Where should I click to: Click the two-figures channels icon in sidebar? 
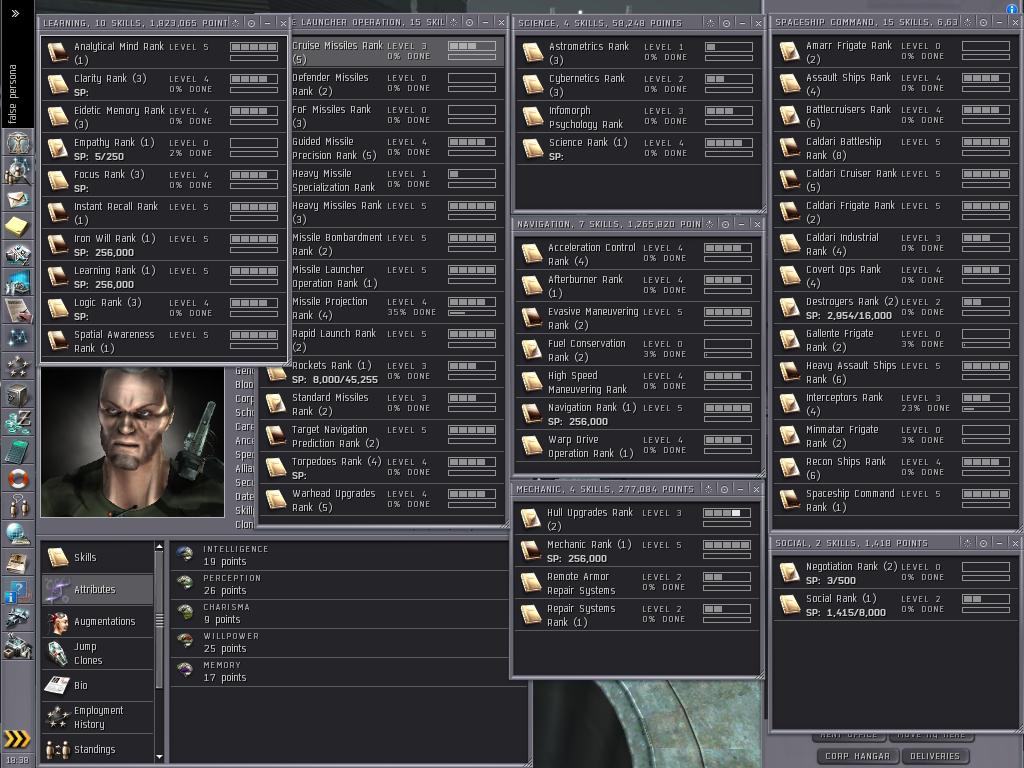click(x=18, y=507)
